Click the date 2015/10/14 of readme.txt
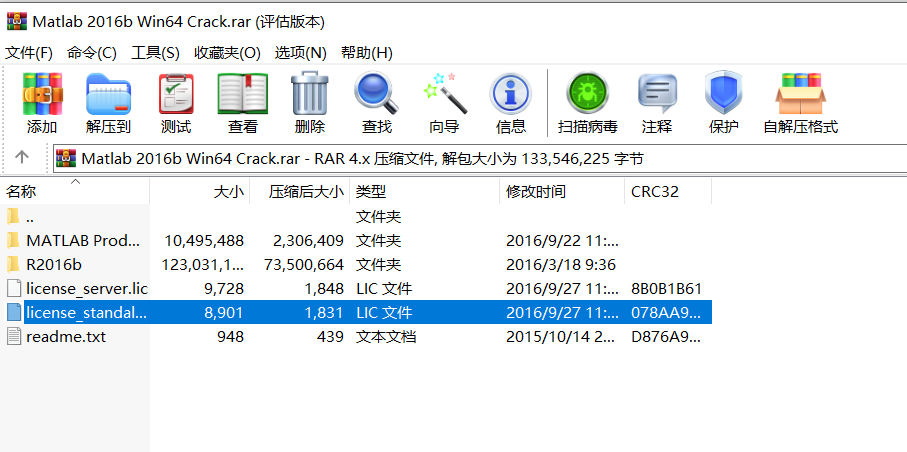 [x=561, y=336]
